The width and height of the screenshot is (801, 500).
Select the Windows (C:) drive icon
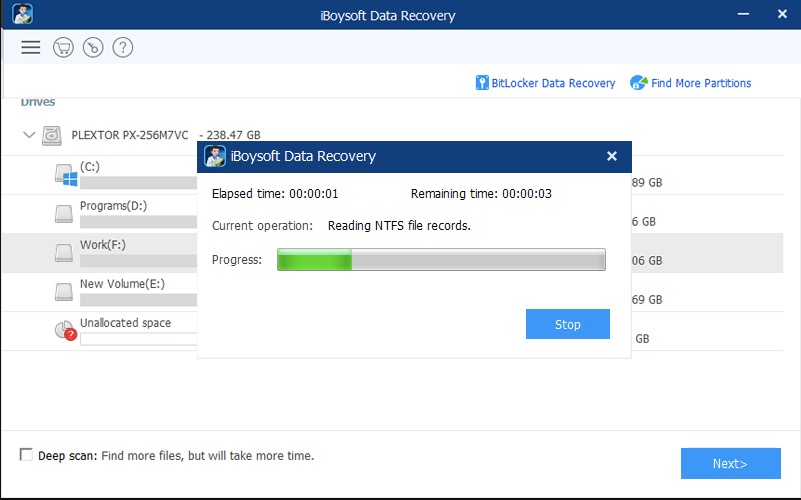pyautogui.click(x=65, y=175)
